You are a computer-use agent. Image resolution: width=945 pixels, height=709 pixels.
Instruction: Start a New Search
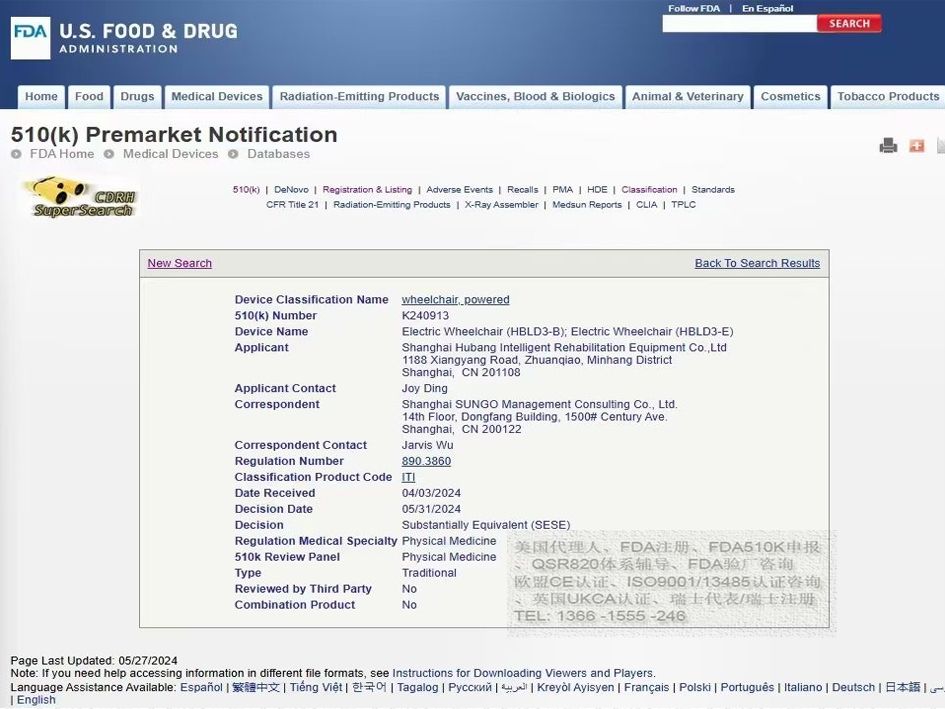pyautogui.click(x=180, y=263)
